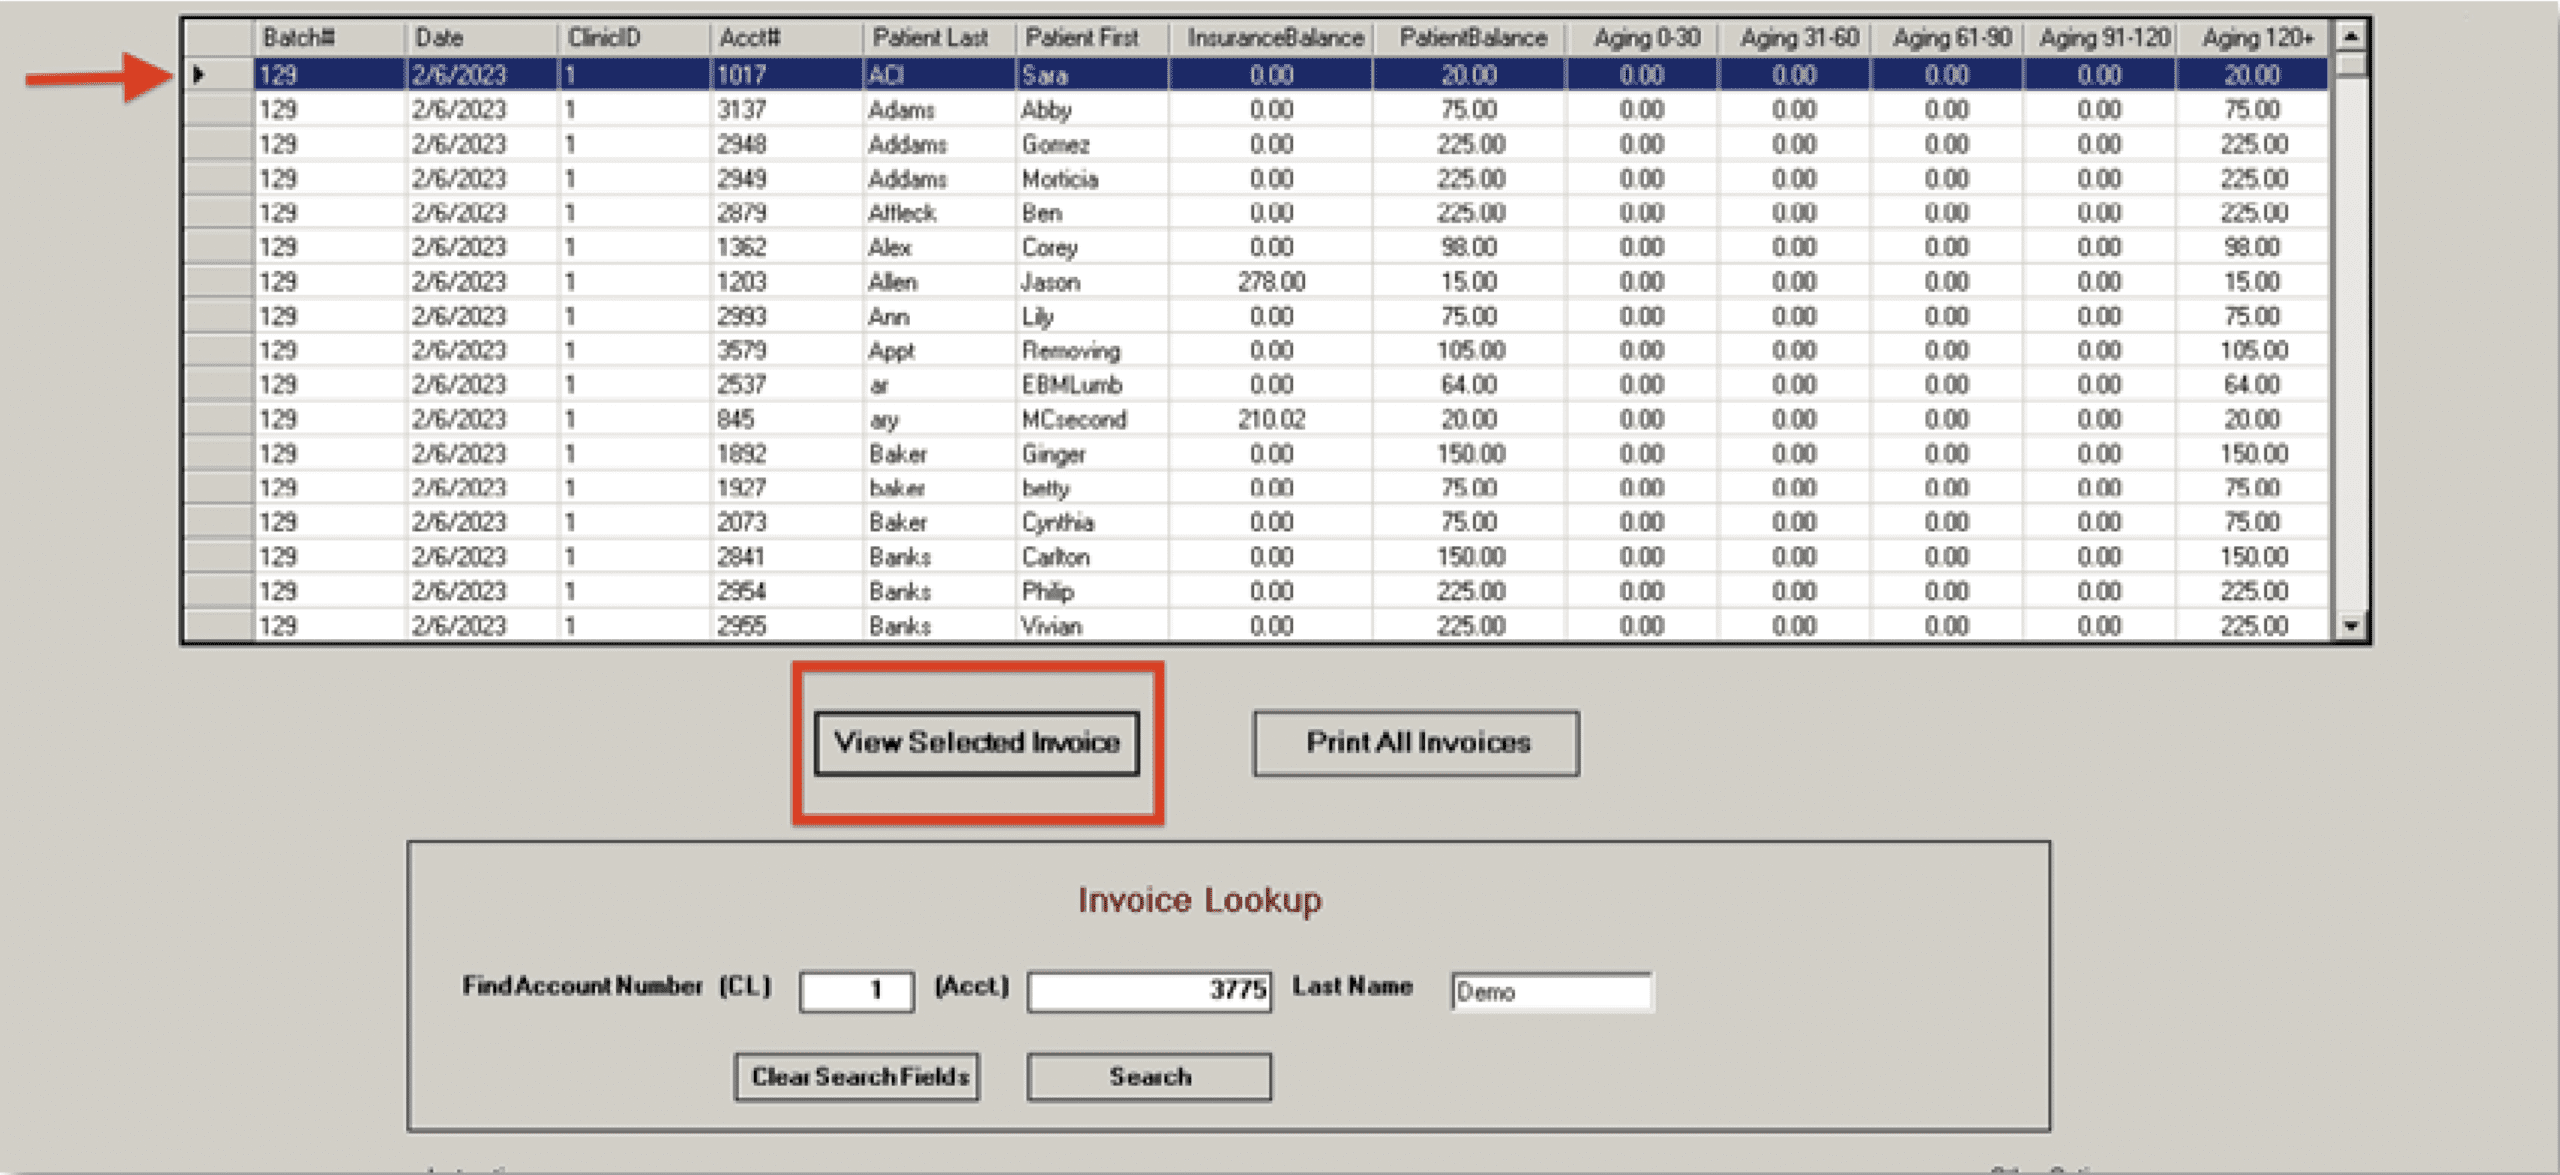Click the Search button in Invoice Lookup
Image resolution: width=2560 pixels, height=1175 pixels.
click(1149, 1077)
